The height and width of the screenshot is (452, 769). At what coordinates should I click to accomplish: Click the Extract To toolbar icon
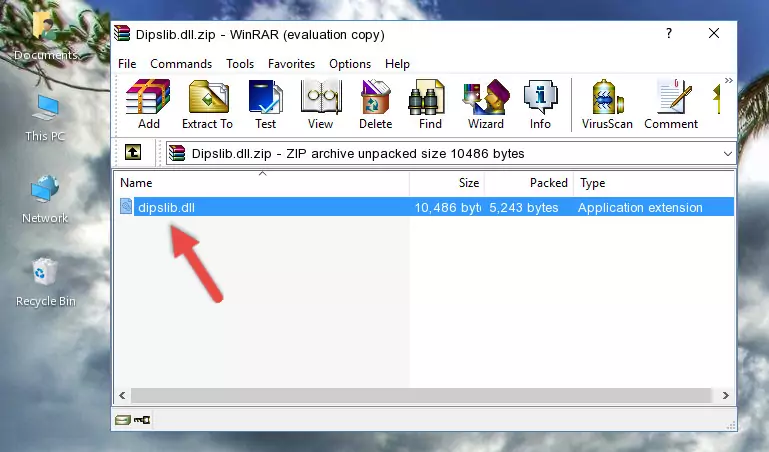(207, 104)
